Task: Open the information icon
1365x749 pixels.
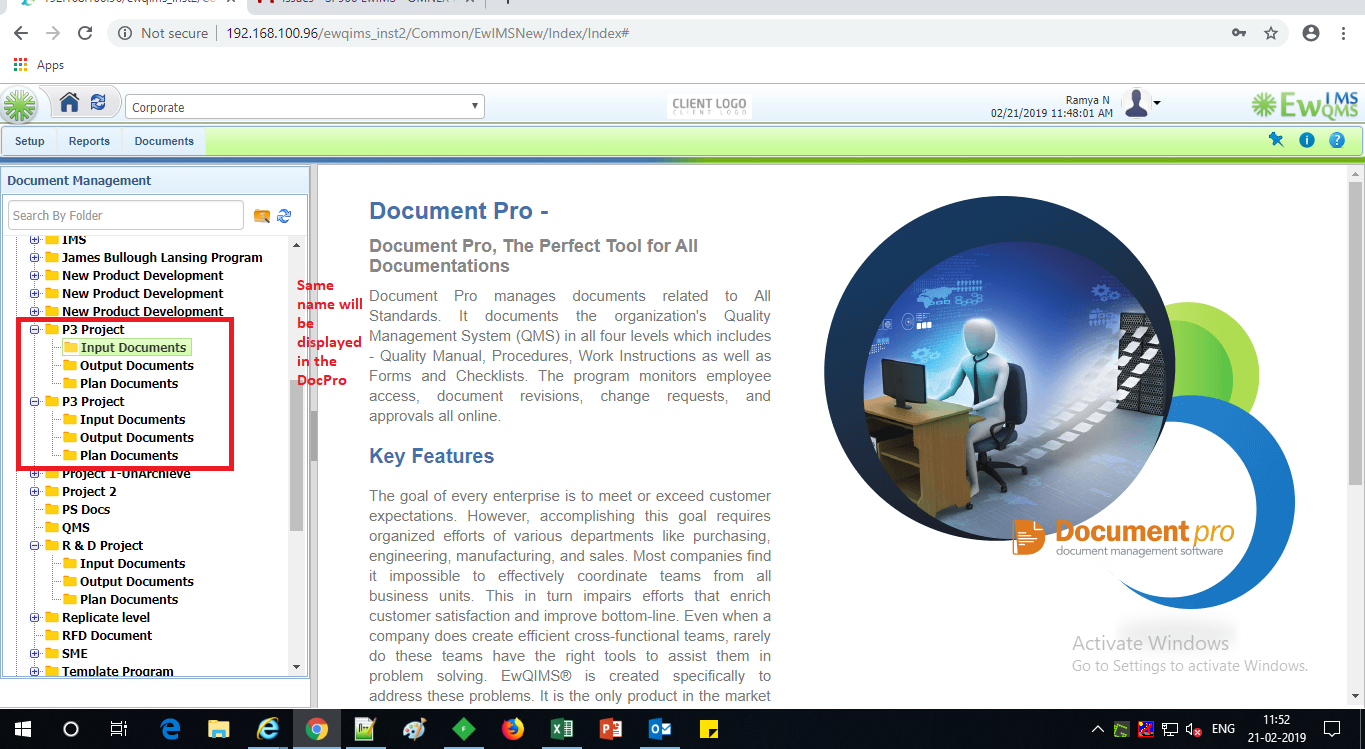Action: tap(1307, 140)
